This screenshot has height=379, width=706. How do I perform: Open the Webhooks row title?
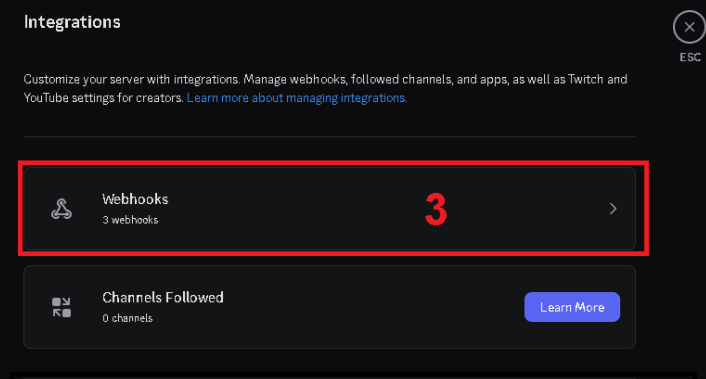click(135, 199)
